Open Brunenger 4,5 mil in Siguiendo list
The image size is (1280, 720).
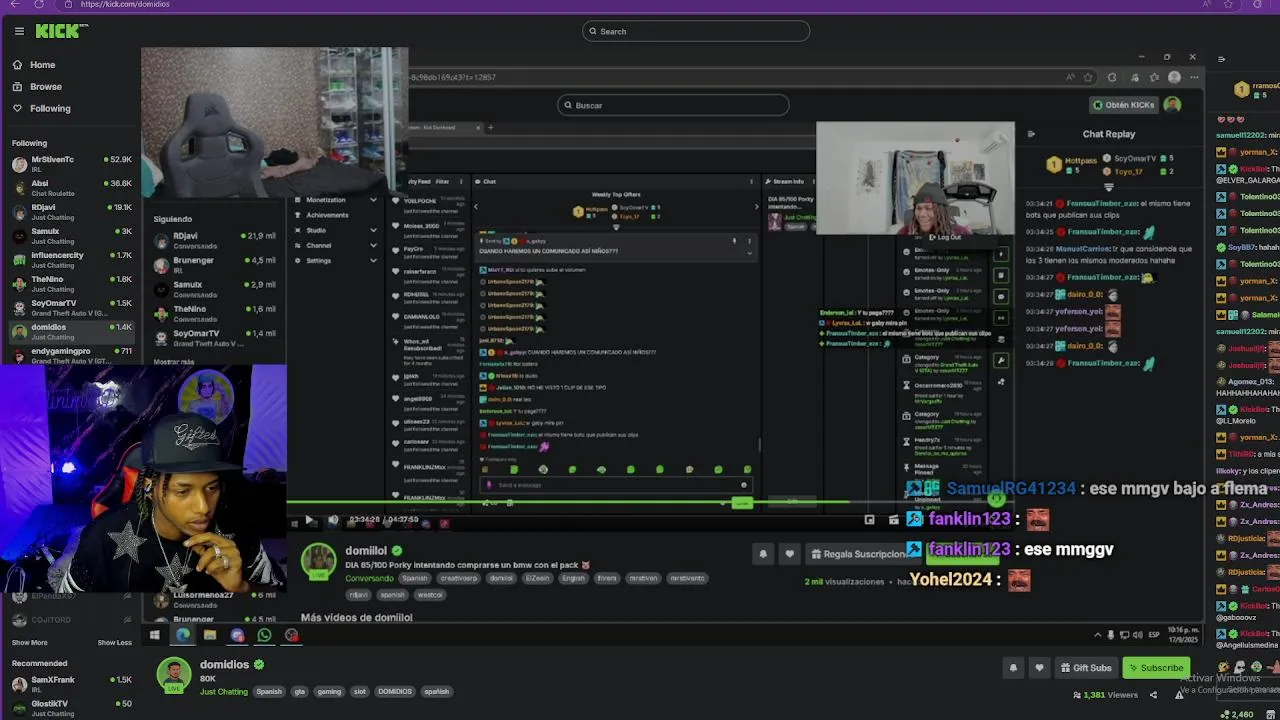[x=215, y=264]
